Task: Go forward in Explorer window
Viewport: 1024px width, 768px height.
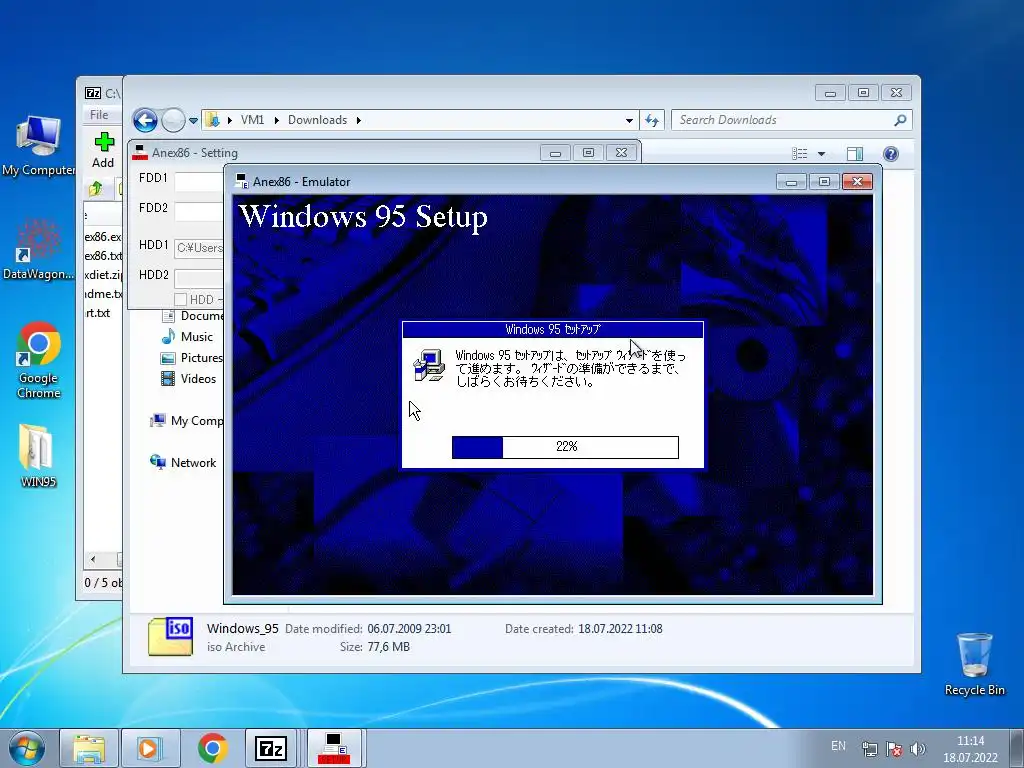Action: pyautogui.click(x=173, y=120)
